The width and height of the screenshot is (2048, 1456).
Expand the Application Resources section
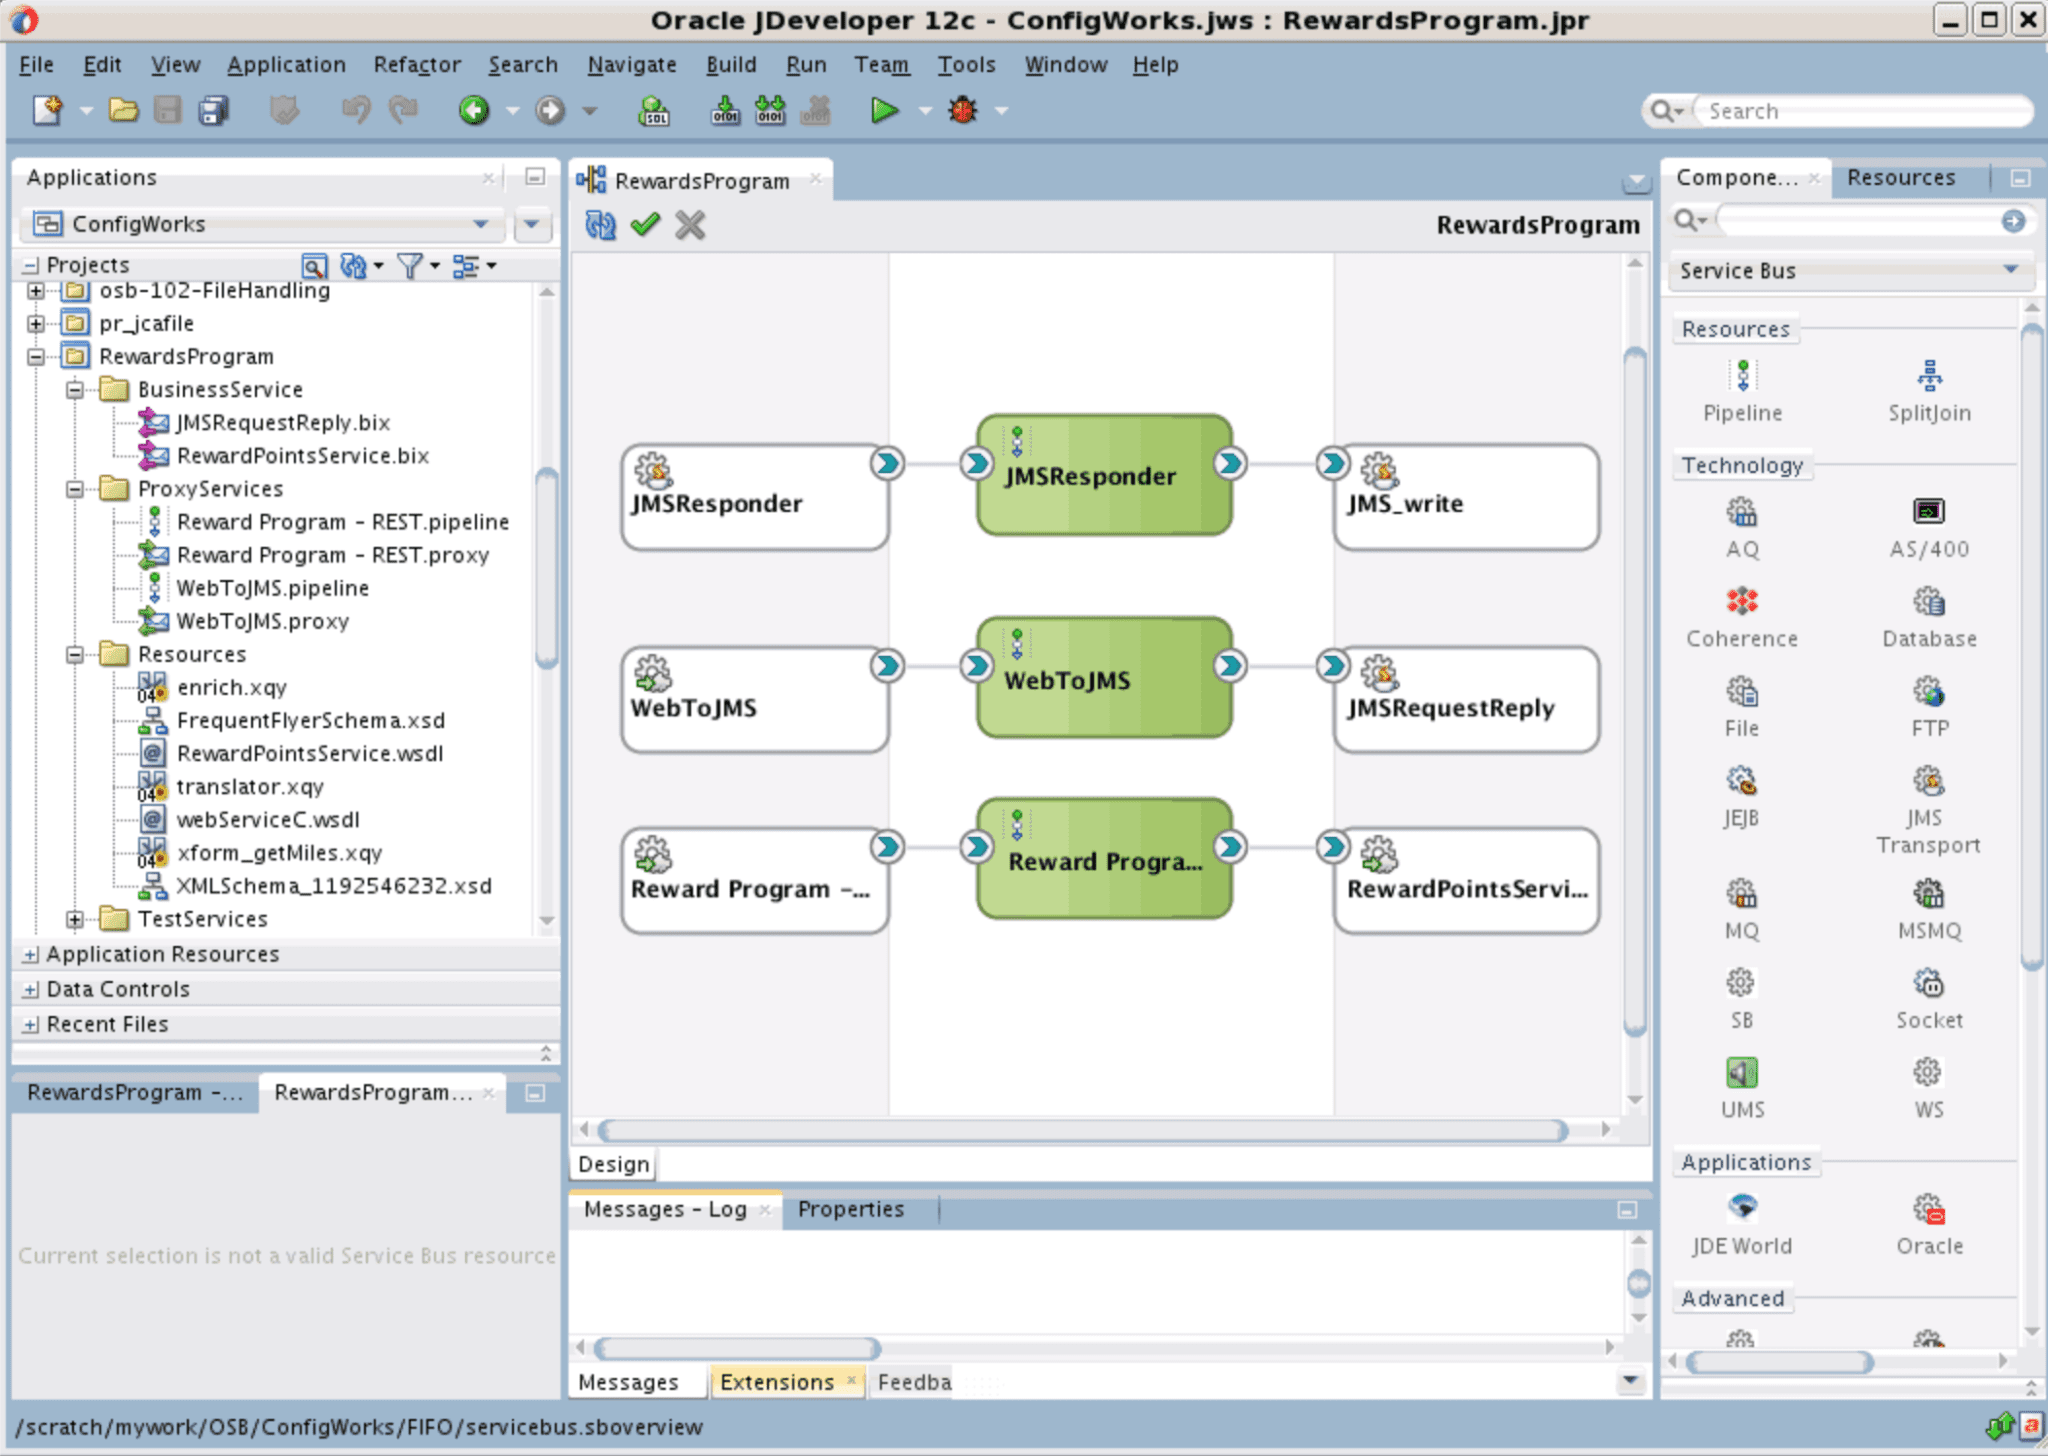tap(29, 954)
